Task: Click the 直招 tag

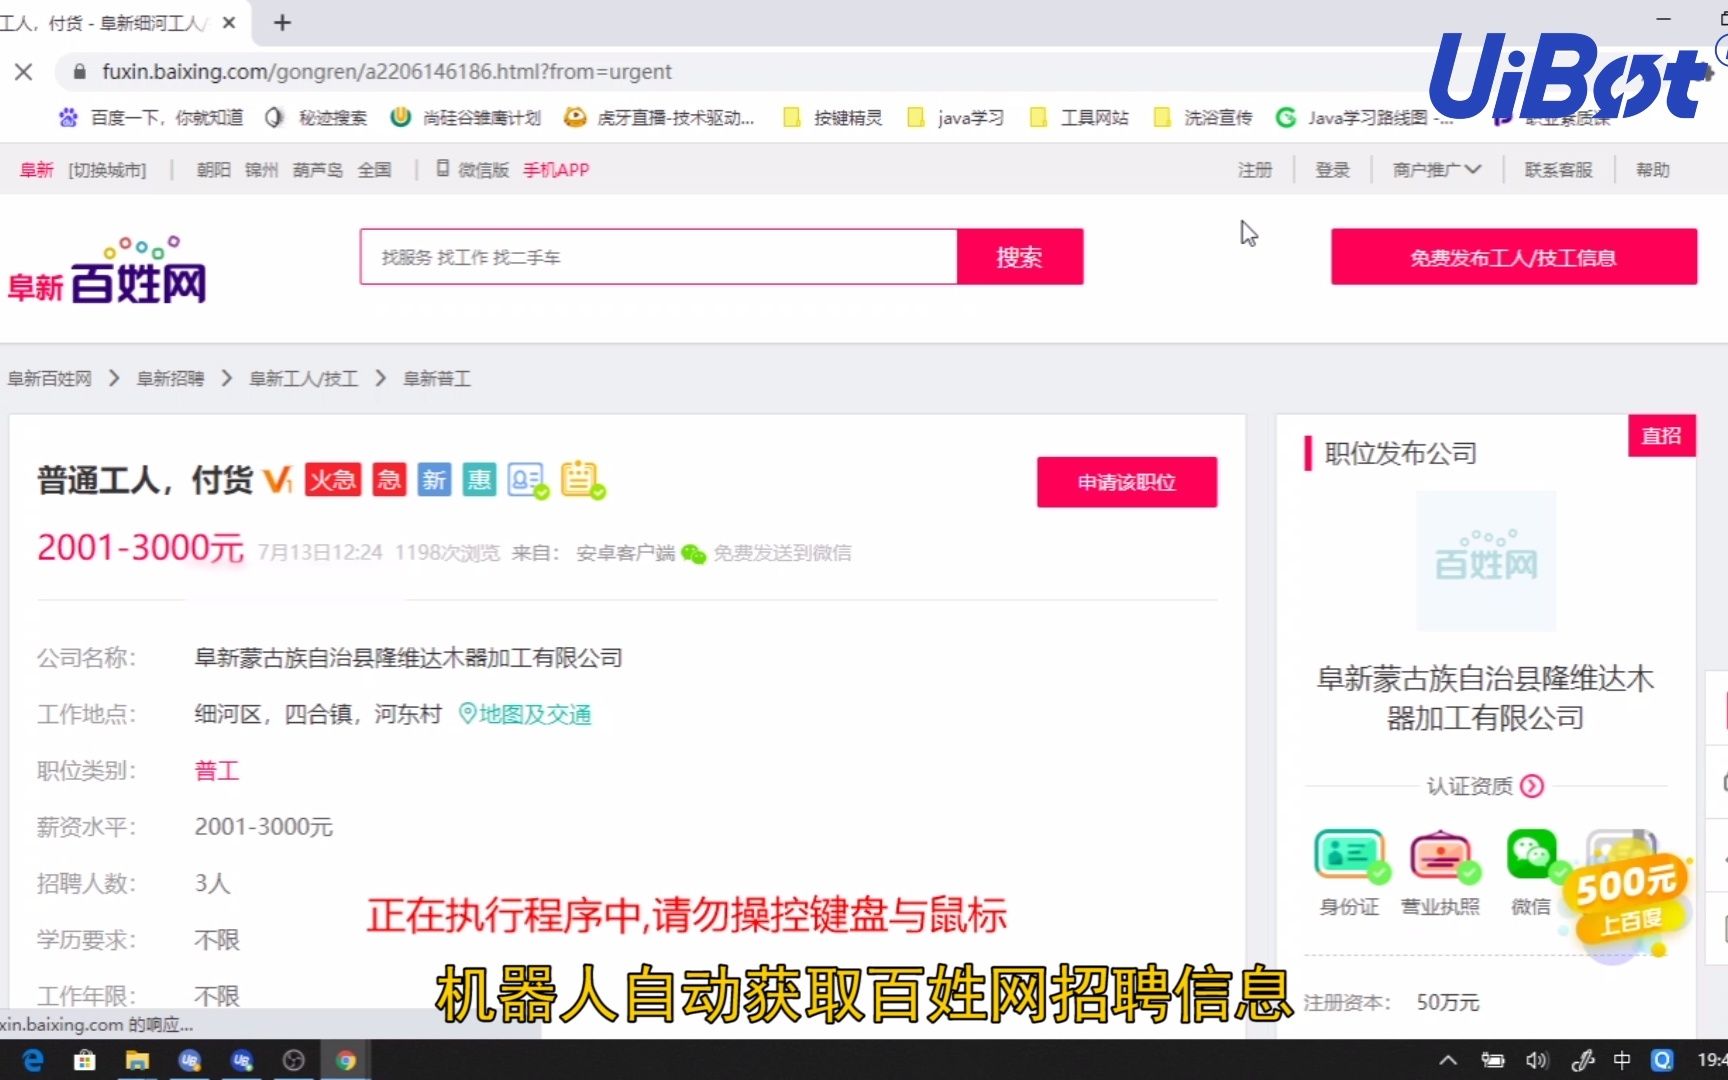Action: pyautogui.click(x=1661, y=436)
